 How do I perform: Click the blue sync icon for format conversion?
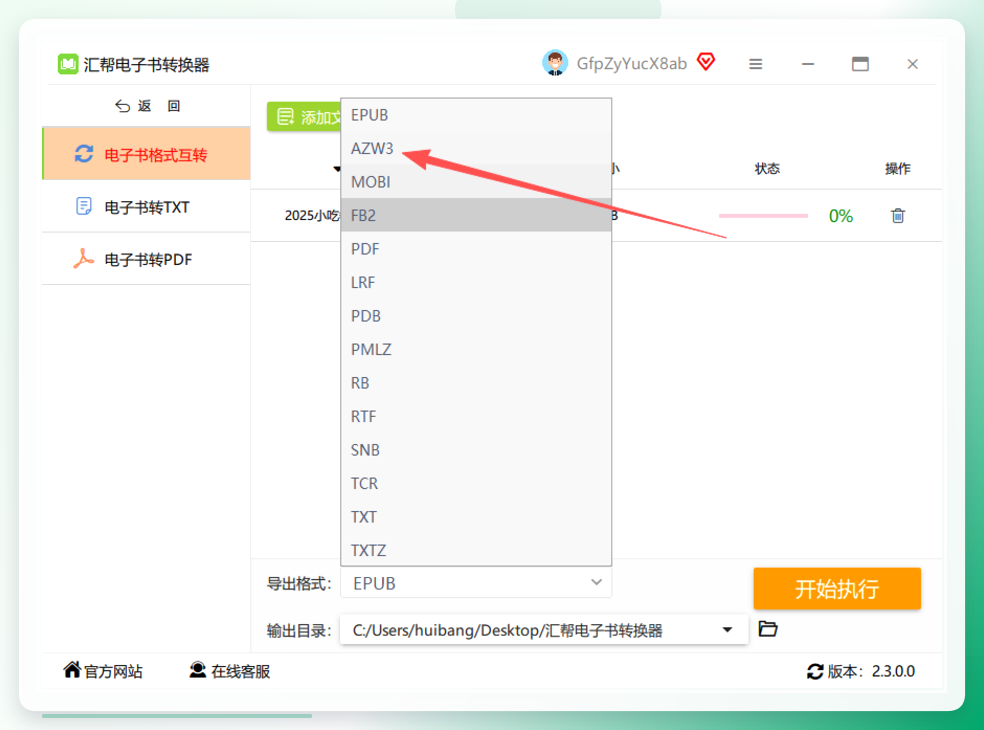83,154
